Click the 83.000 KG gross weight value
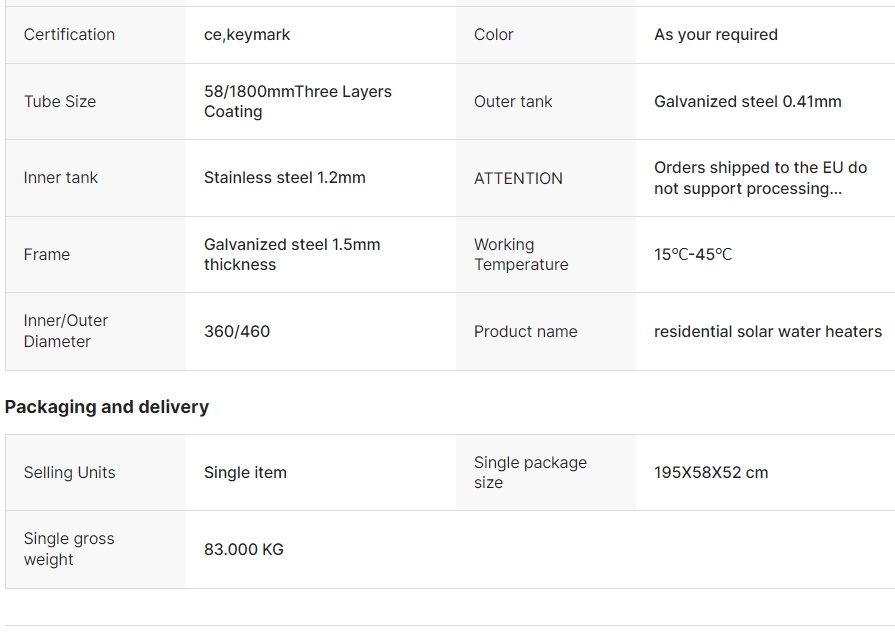Image resolution: width=895 pixels, height=635 pixels. click(x=243, y=550)
